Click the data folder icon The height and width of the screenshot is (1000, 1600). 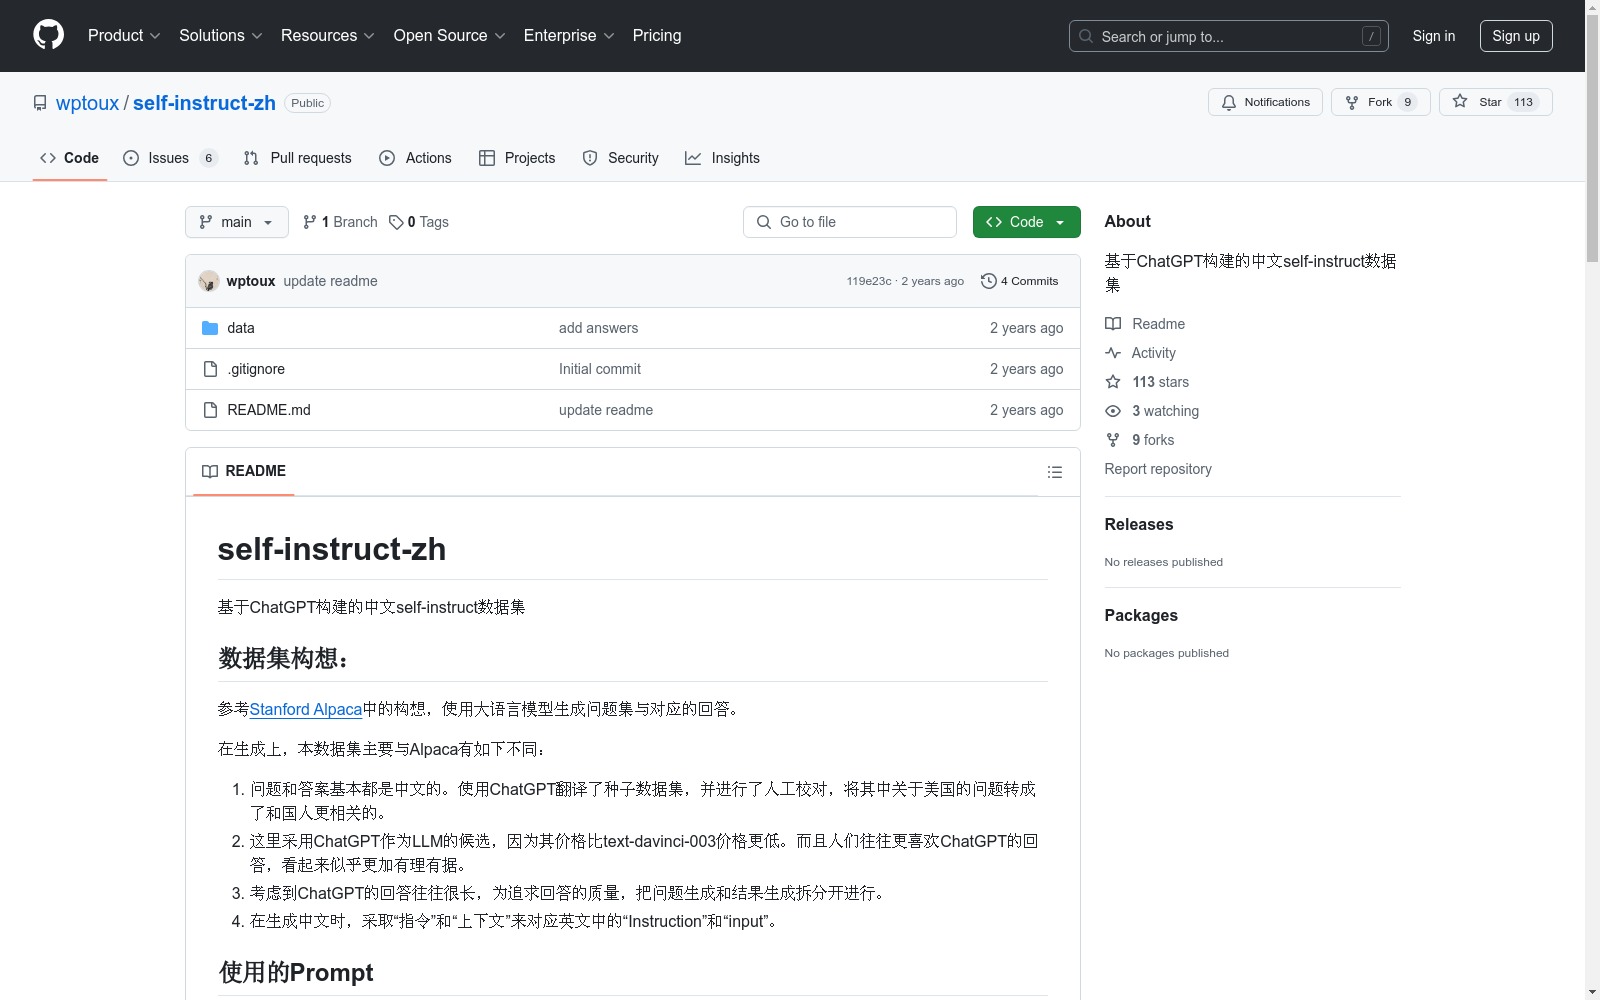(x=210, y=328)
